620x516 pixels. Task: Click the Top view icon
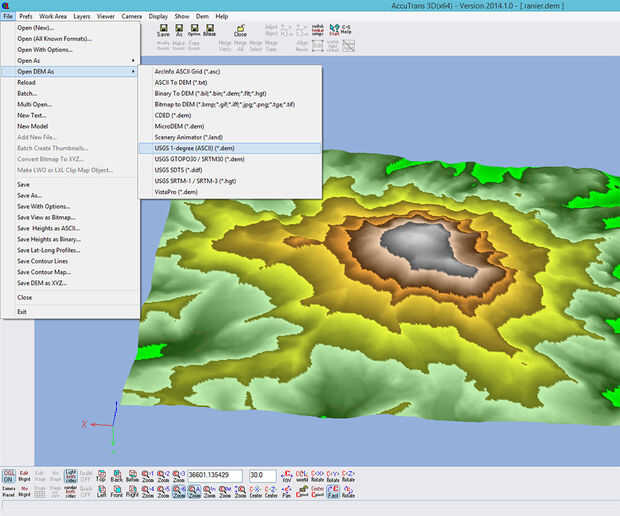tap(102, 476)
